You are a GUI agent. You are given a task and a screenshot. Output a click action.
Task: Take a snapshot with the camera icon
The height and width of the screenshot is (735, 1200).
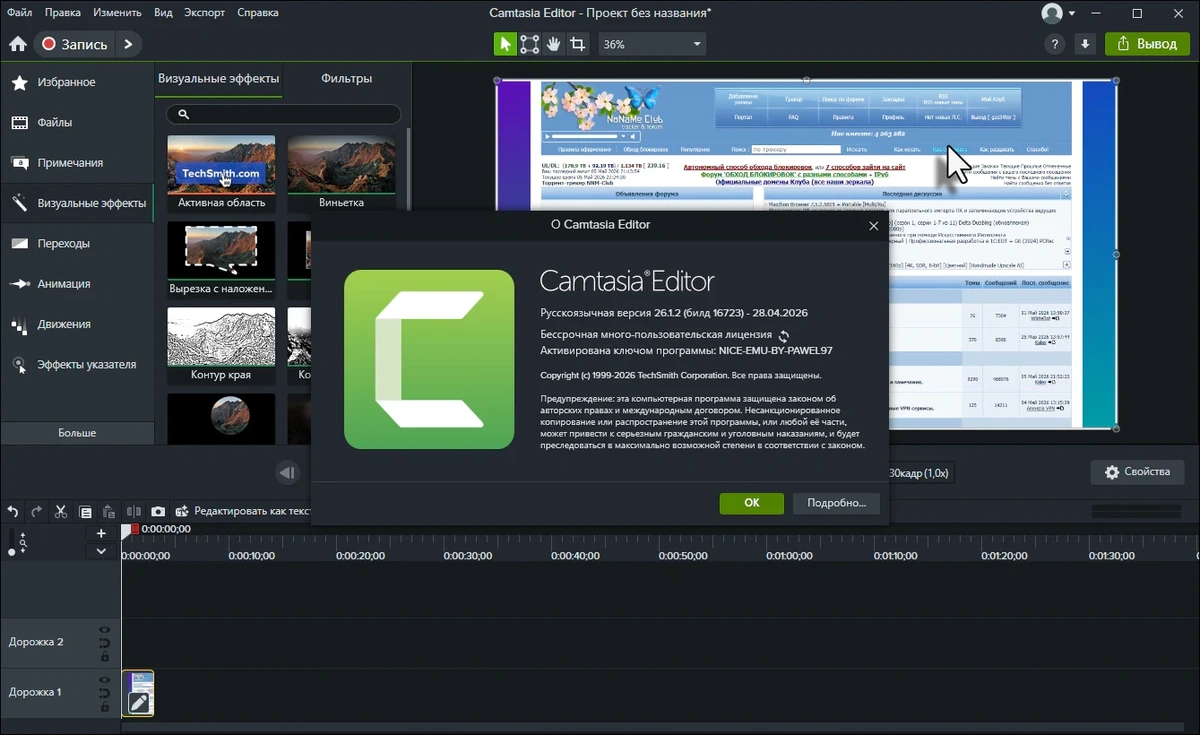(x=158, y=511)
